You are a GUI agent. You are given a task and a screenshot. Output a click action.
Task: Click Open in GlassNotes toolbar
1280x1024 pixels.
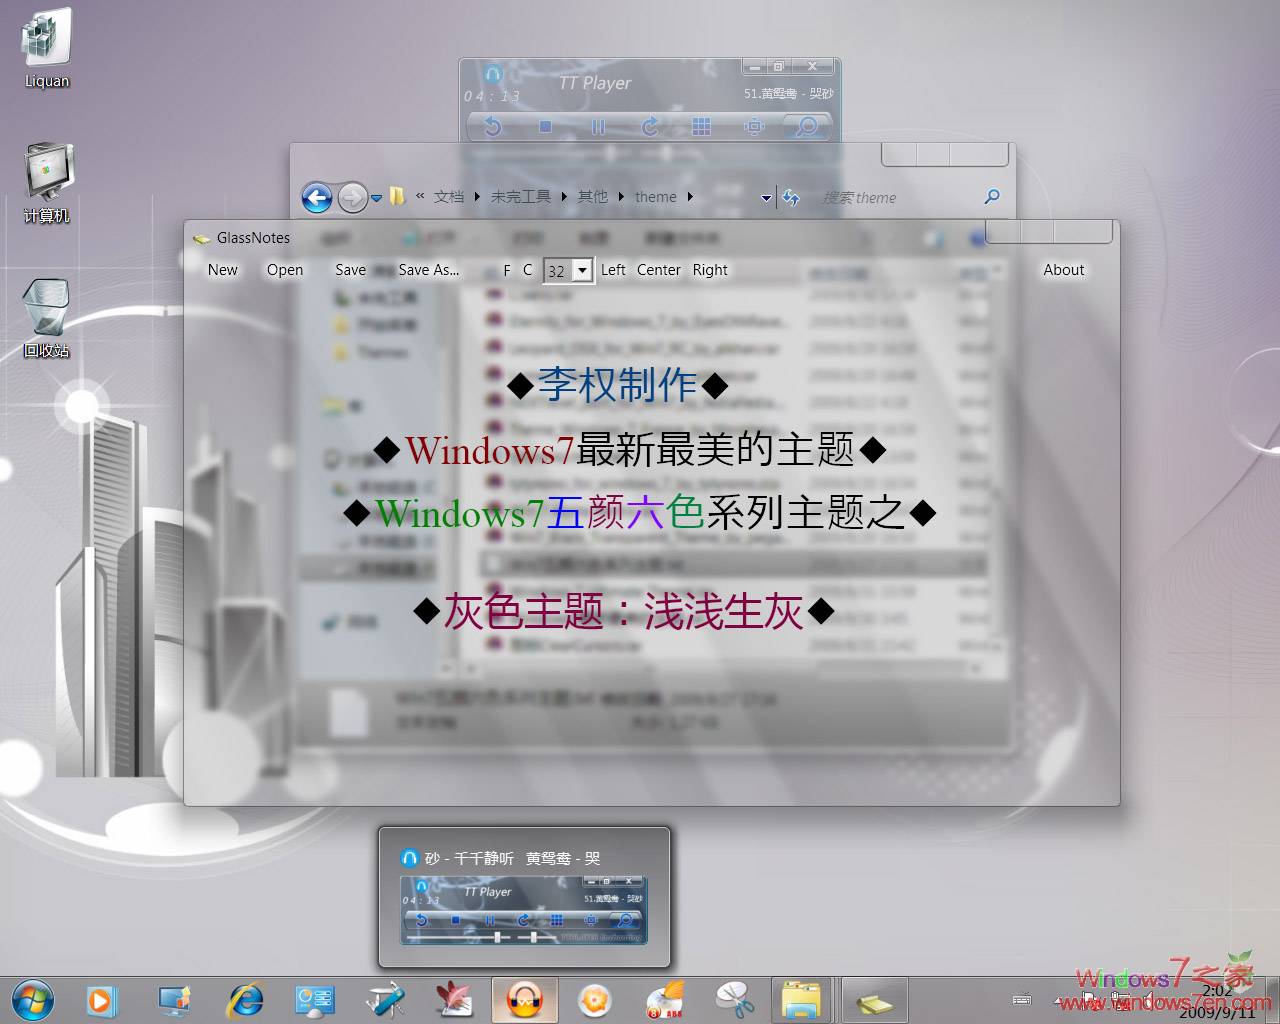pyautogui.click(x=285, y=270)
